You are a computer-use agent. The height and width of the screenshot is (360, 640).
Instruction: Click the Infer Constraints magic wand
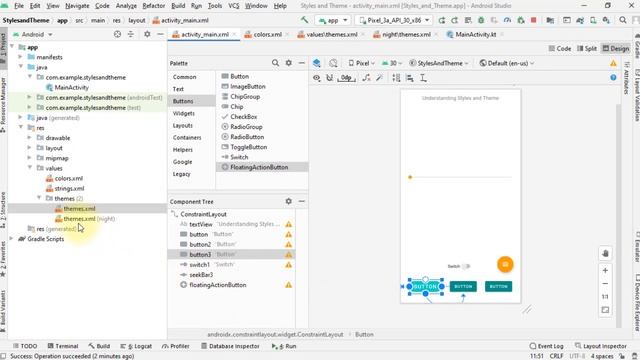[380, 78]
